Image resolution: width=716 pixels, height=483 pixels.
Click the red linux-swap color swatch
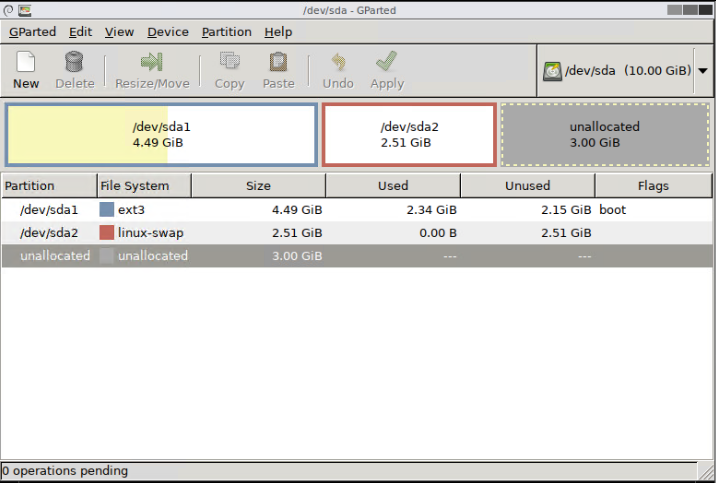click(x=106, y=232)
